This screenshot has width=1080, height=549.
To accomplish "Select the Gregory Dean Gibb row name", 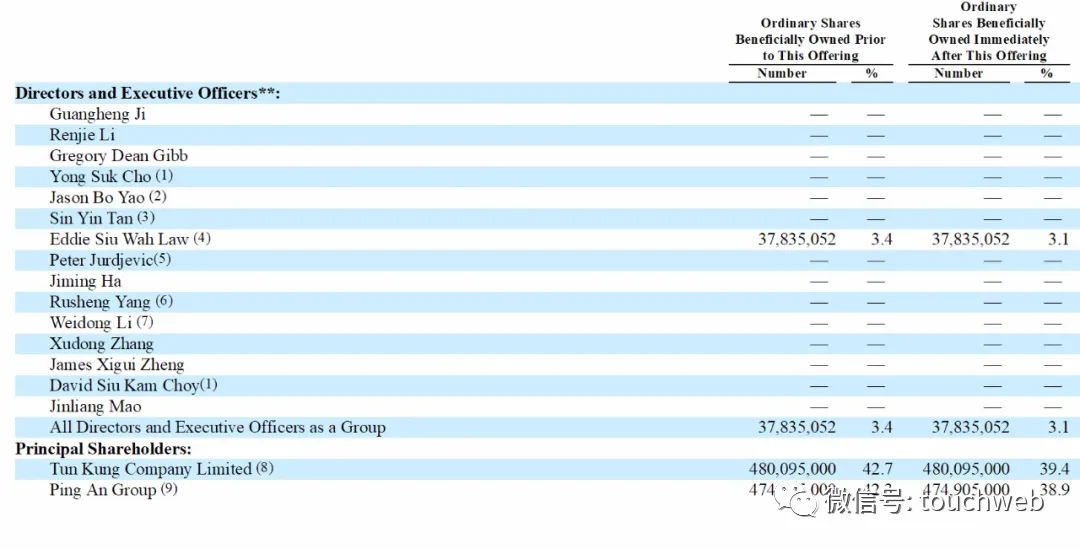I will click(x=118, y=156).
